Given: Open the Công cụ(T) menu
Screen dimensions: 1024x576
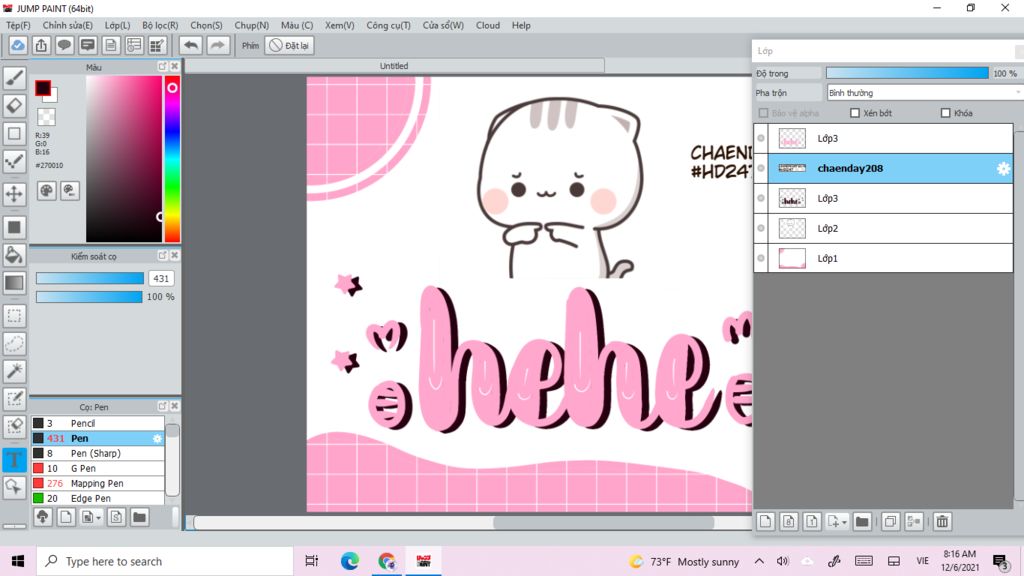Looking at the screenshot, I should tap(389, 25).
